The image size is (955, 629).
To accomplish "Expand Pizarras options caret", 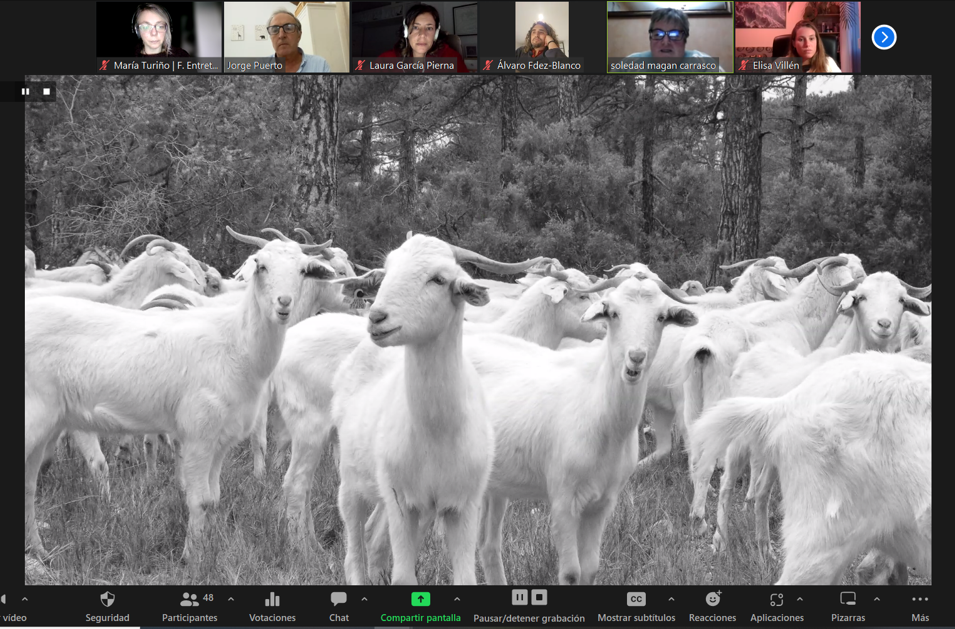I will click(x=876, y=600).
